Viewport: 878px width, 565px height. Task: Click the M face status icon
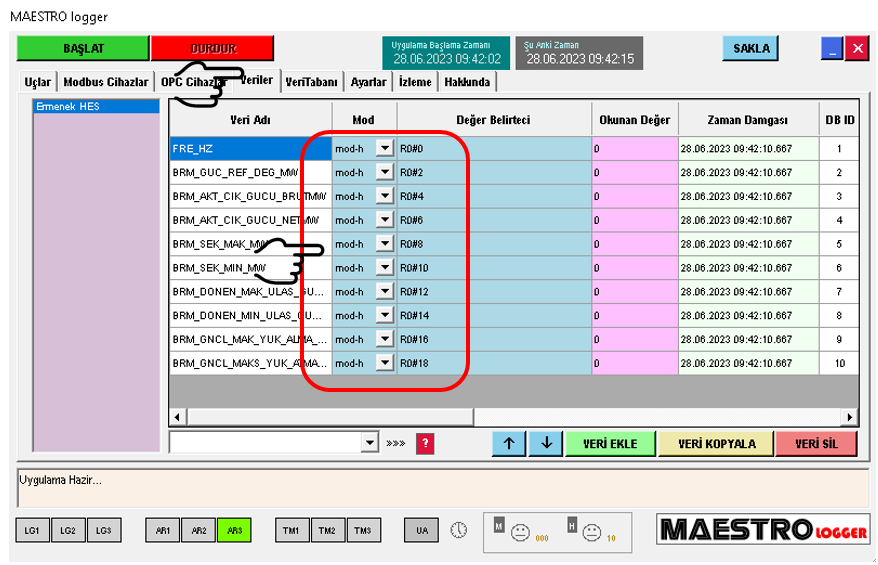pos(520,532)
